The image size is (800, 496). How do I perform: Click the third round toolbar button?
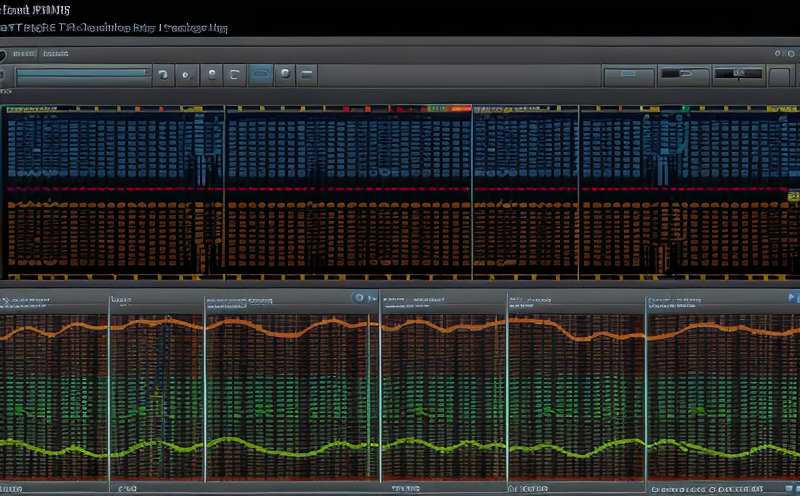pos(211,74)
